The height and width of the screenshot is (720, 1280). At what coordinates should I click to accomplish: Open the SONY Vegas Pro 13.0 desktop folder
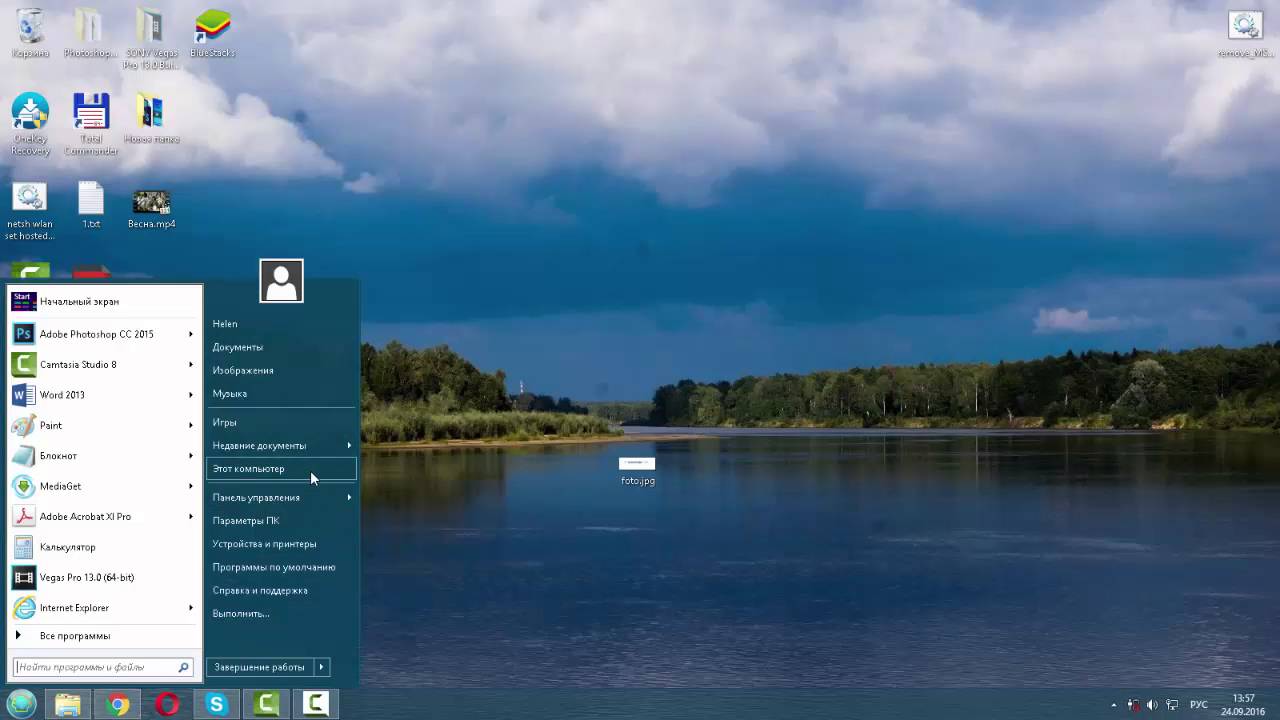click(x=151, y=39)
